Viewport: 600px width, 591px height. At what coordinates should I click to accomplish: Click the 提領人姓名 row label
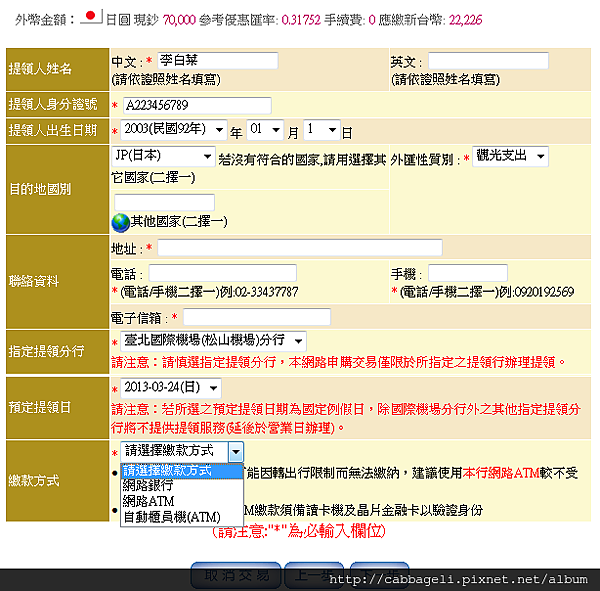point(40,69)
